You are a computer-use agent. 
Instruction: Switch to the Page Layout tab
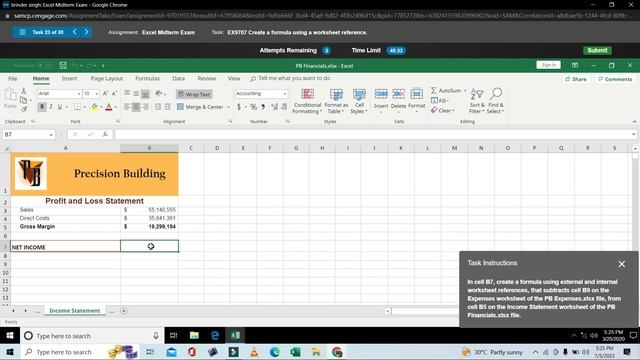point(107,78)
